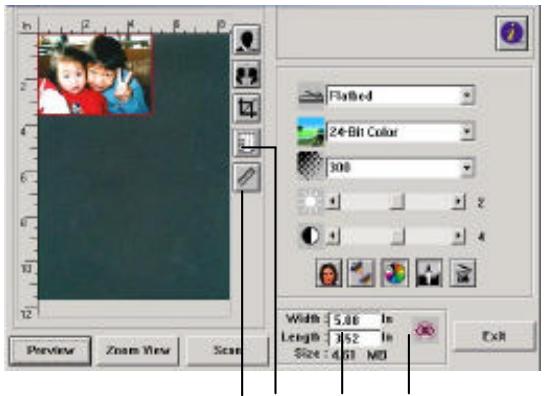
Task: Click the Scan button
Action: tap(228, 350)
